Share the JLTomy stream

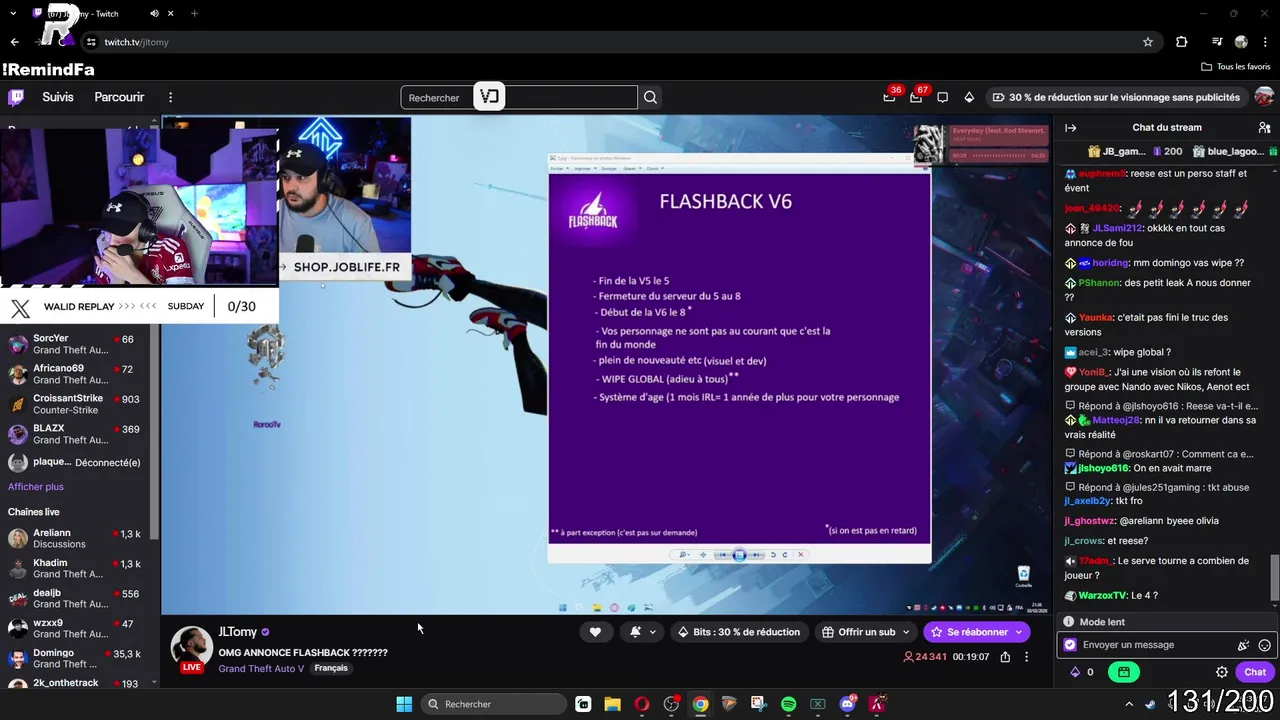[1005, 657]
